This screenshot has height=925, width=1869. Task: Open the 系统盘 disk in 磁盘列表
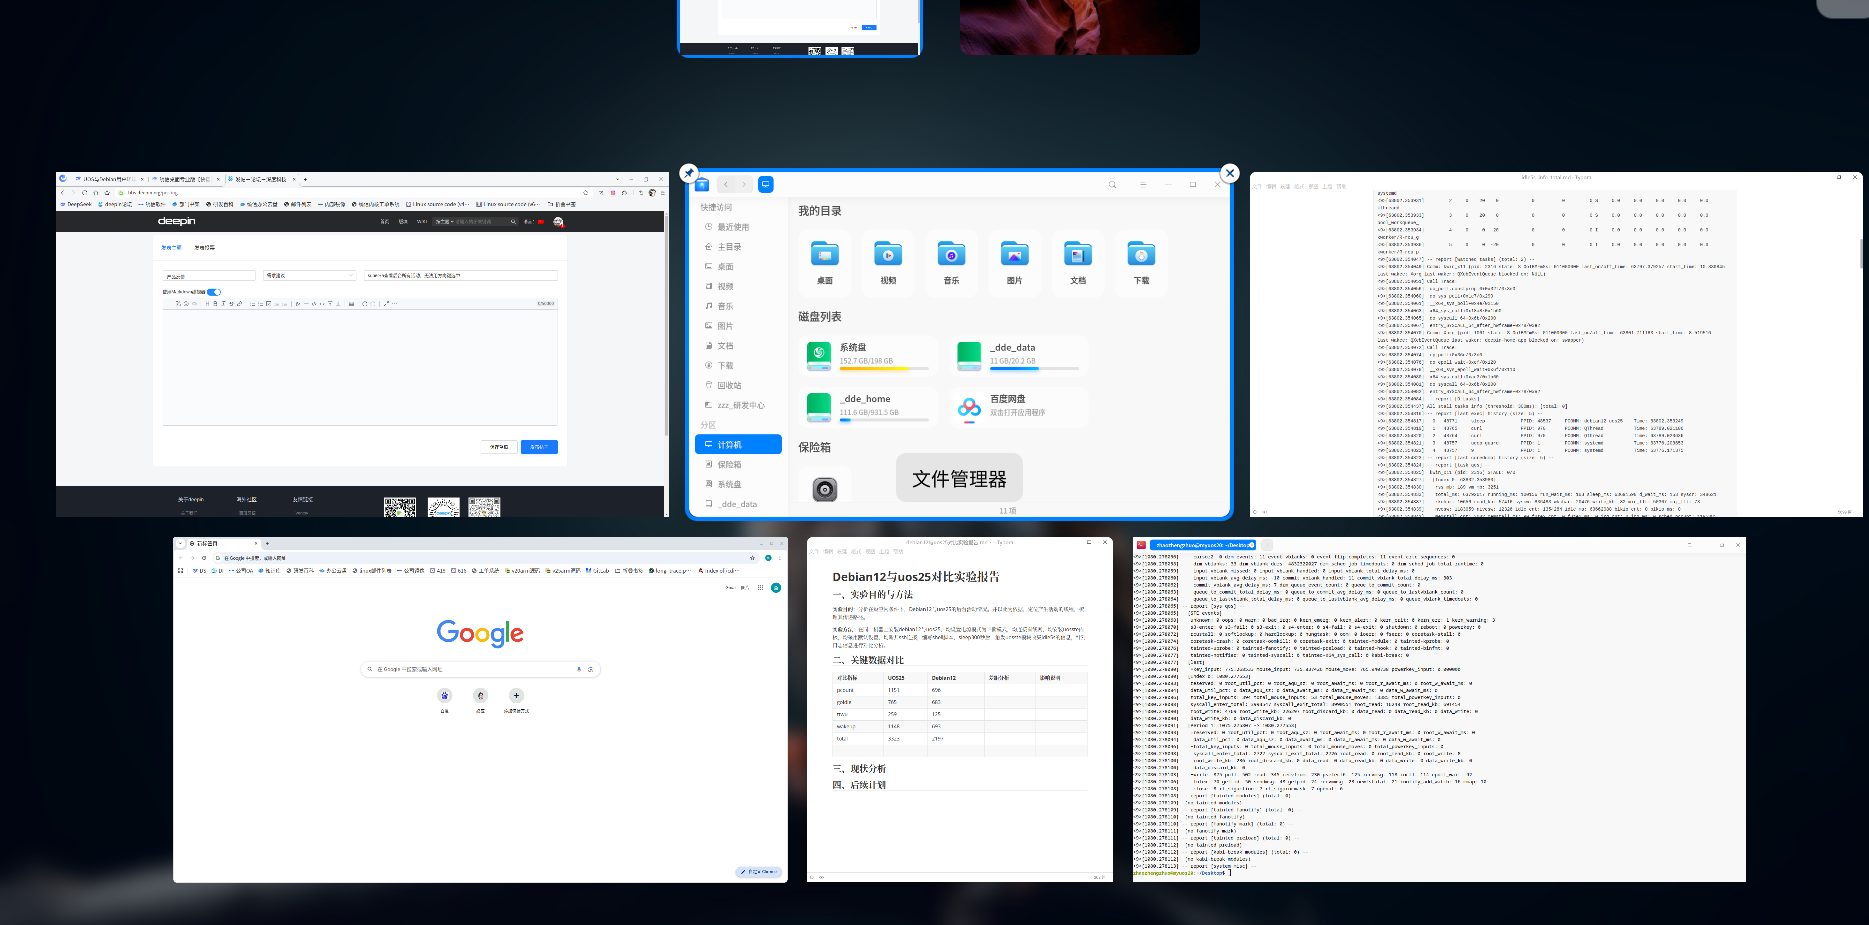pos(868,355)
